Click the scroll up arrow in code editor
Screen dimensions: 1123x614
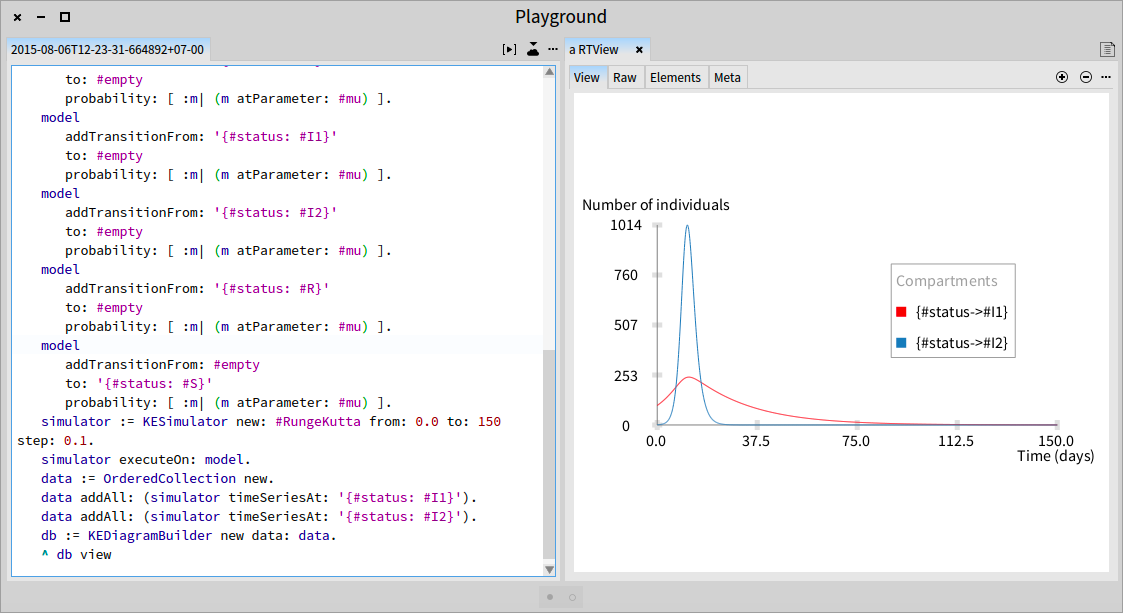click(549, 72)
